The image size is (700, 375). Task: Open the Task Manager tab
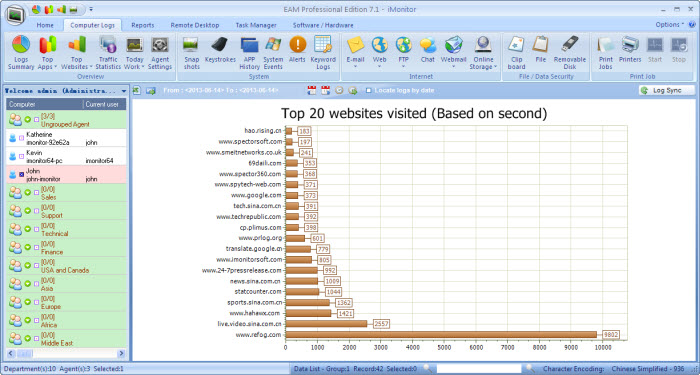coord(256,25)
